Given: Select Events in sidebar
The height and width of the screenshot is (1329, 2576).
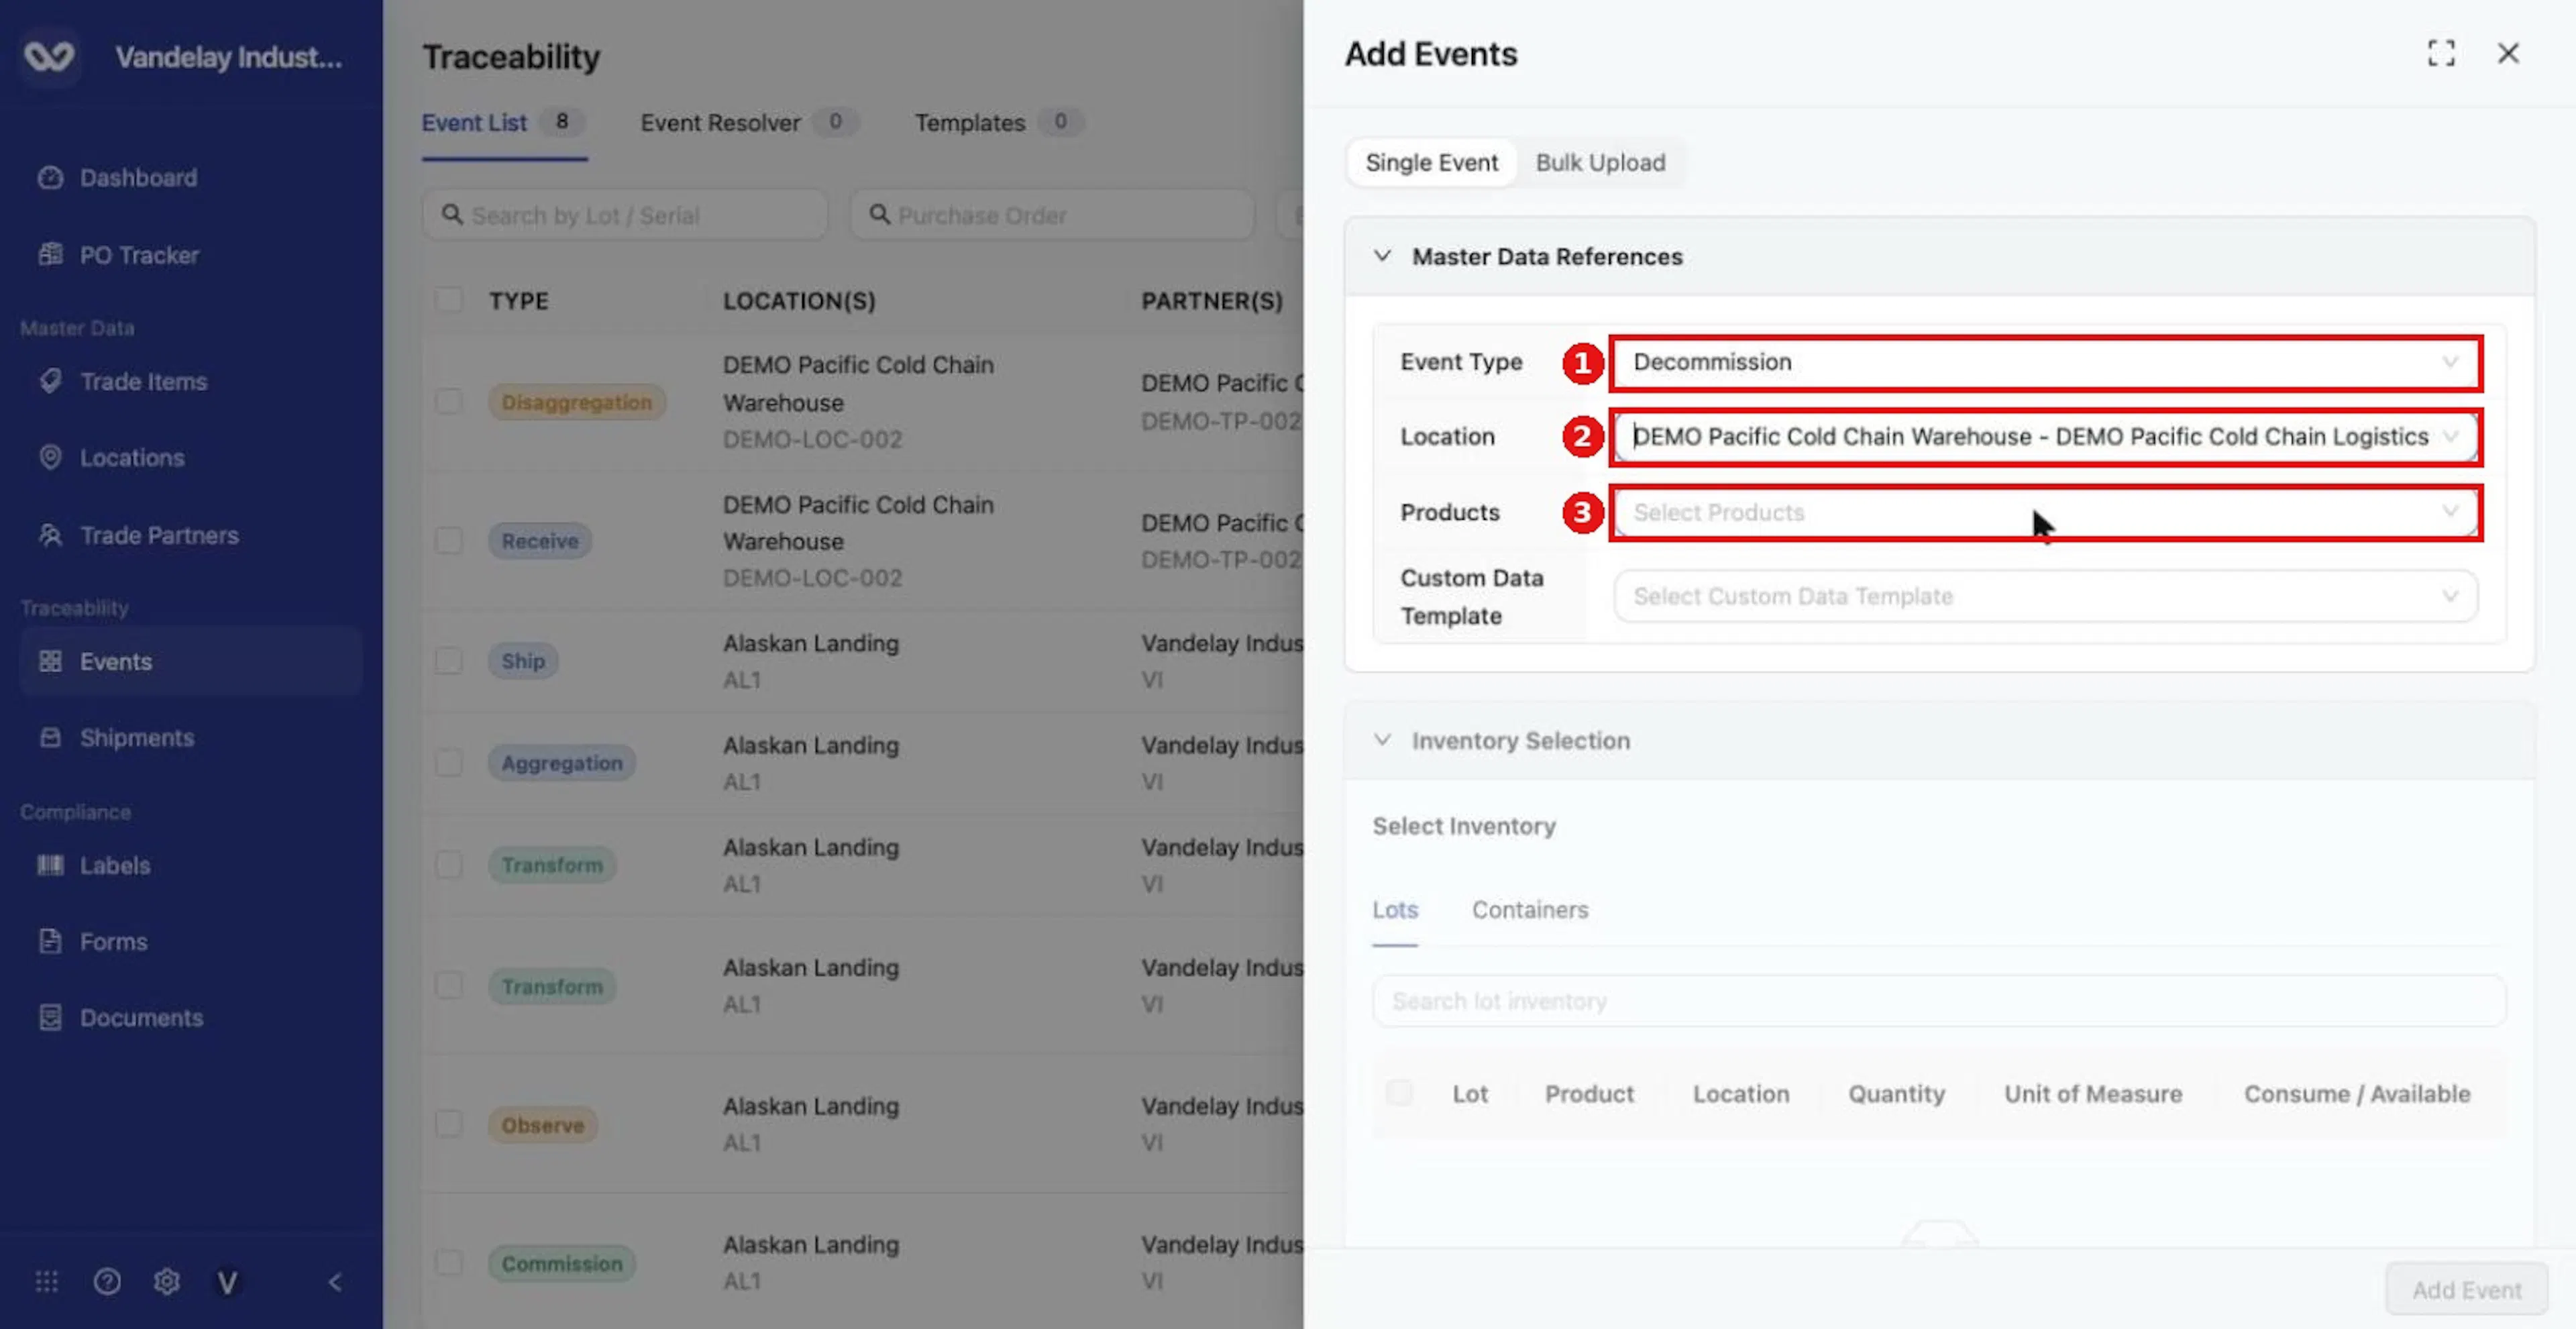Looking at the screenshot, I should click(190, 660).
